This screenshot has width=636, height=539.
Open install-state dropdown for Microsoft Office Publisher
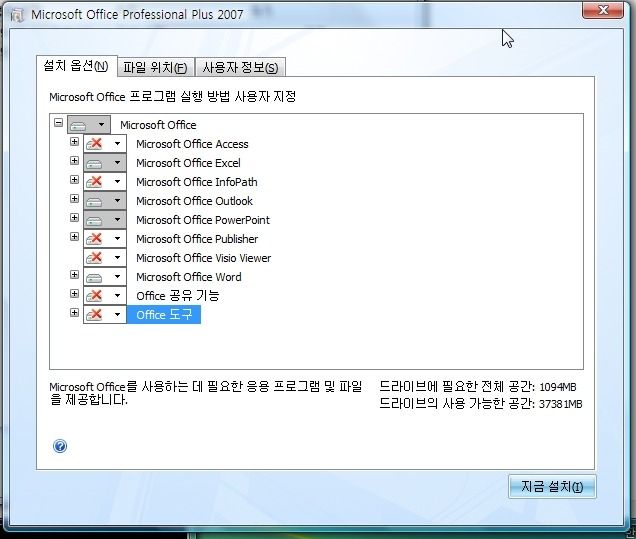coord(105,239)
